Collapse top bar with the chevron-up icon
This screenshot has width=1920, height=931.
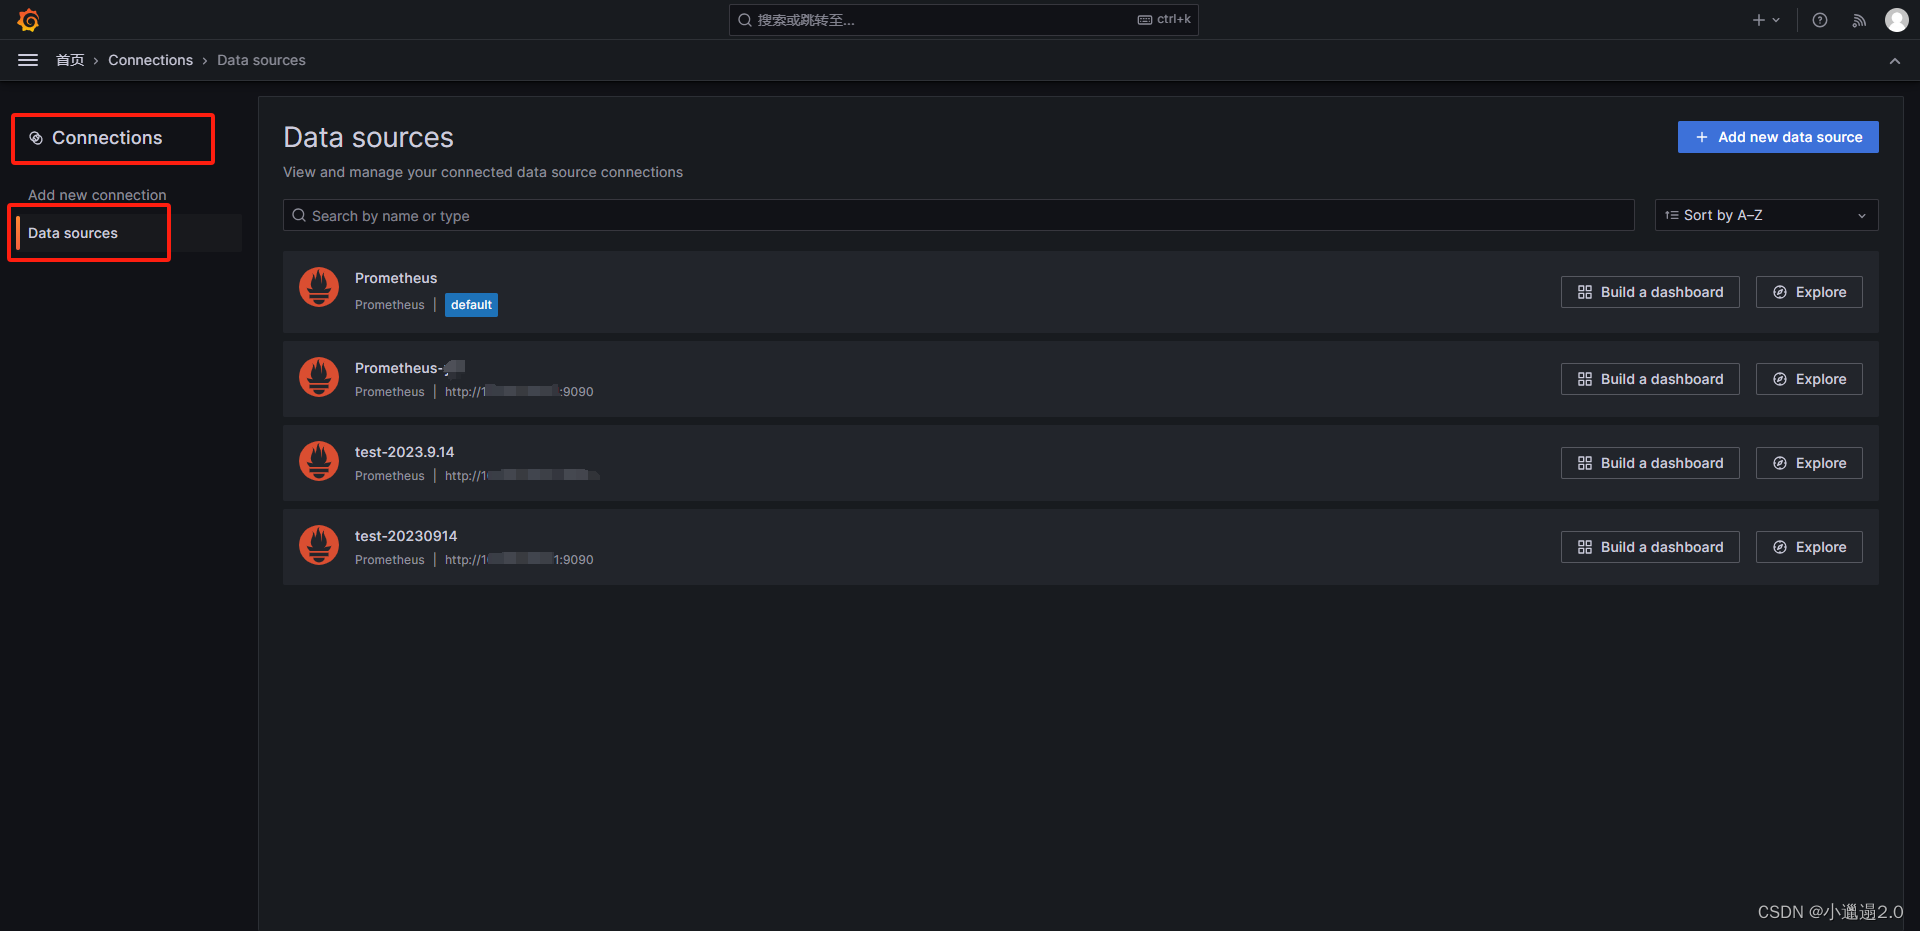point(1895,61)
